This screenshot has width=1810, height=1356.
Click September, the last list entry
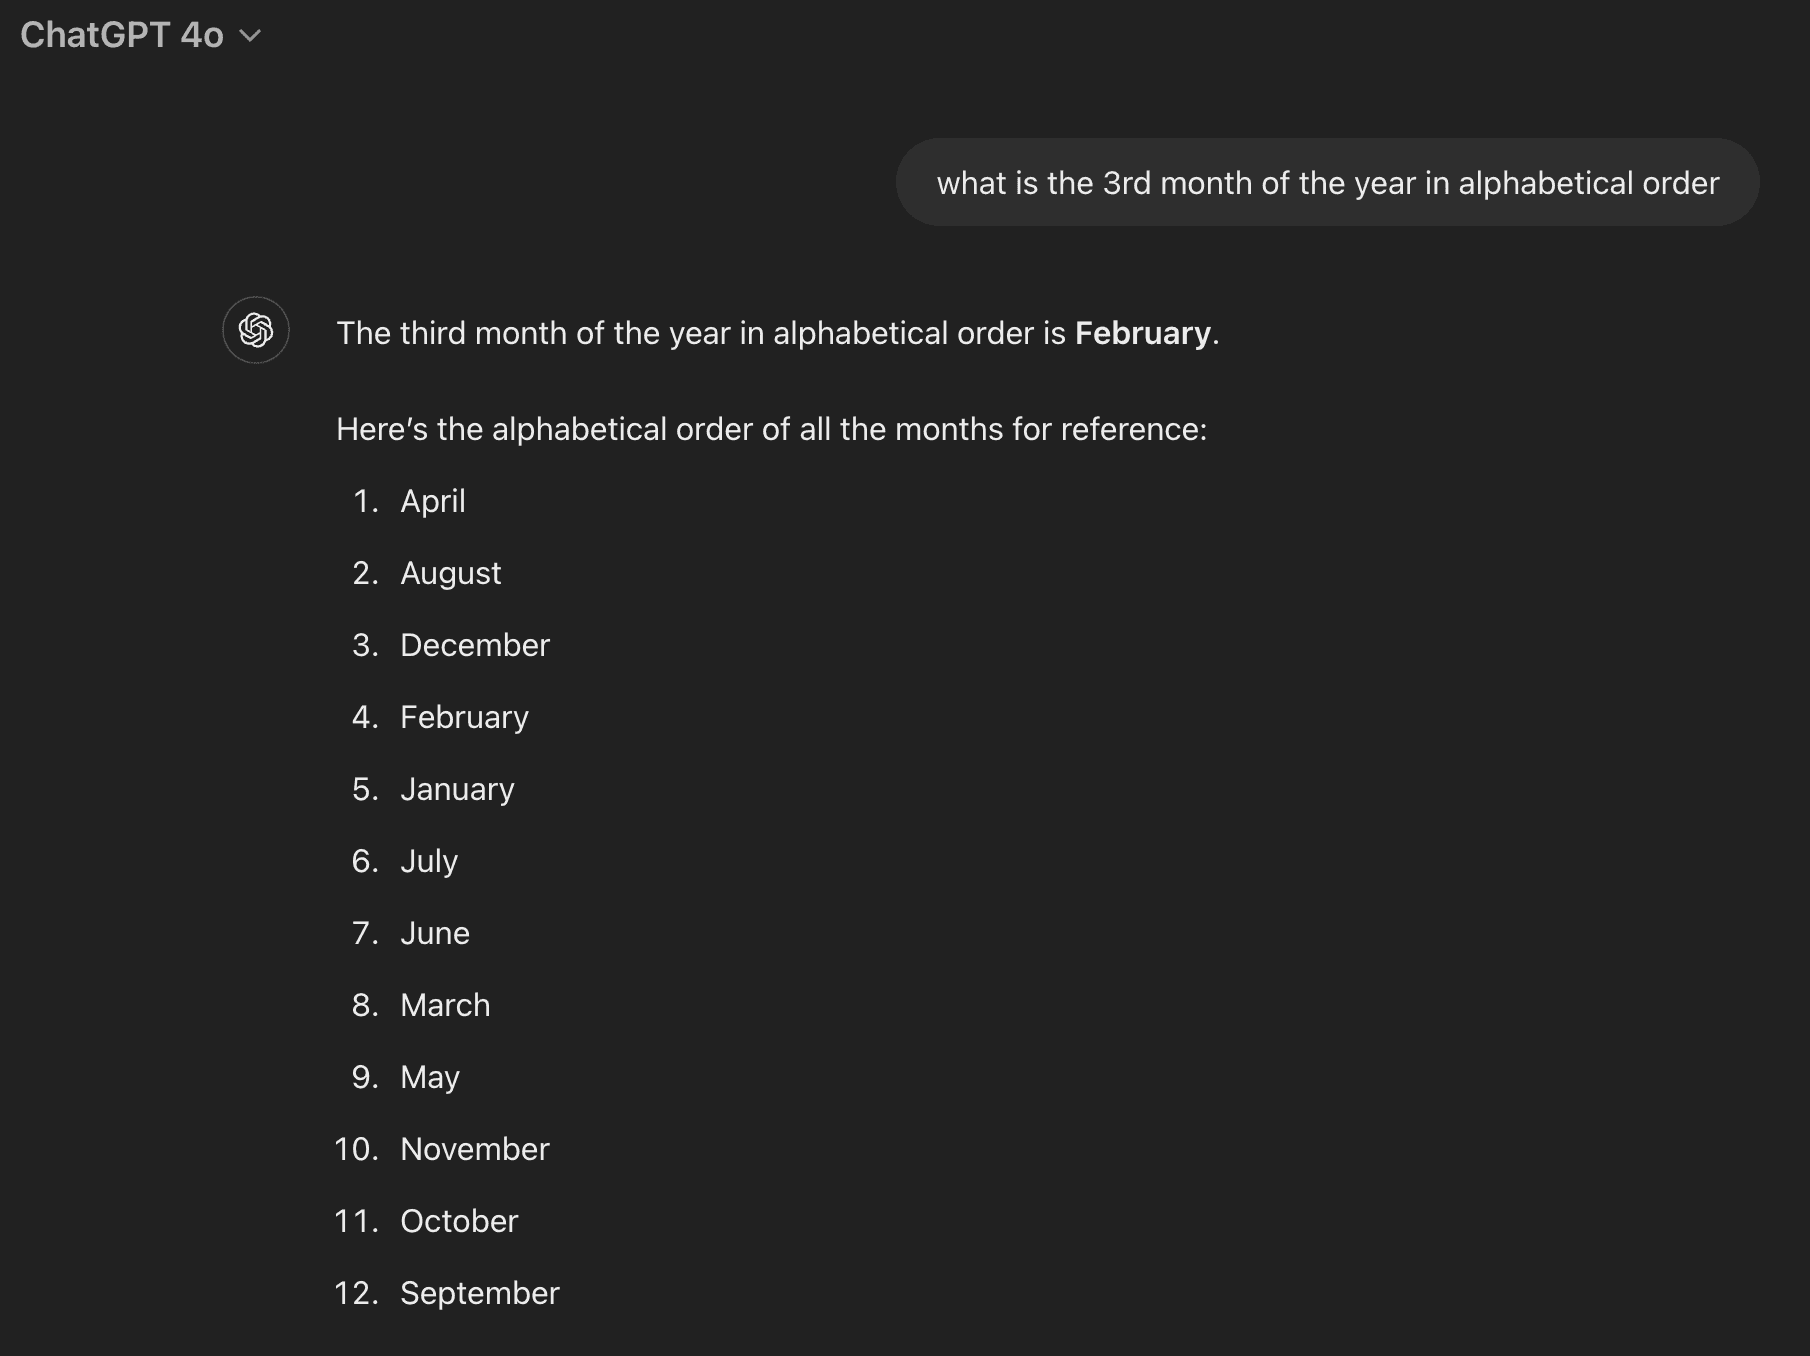[x=480, y=1293]
